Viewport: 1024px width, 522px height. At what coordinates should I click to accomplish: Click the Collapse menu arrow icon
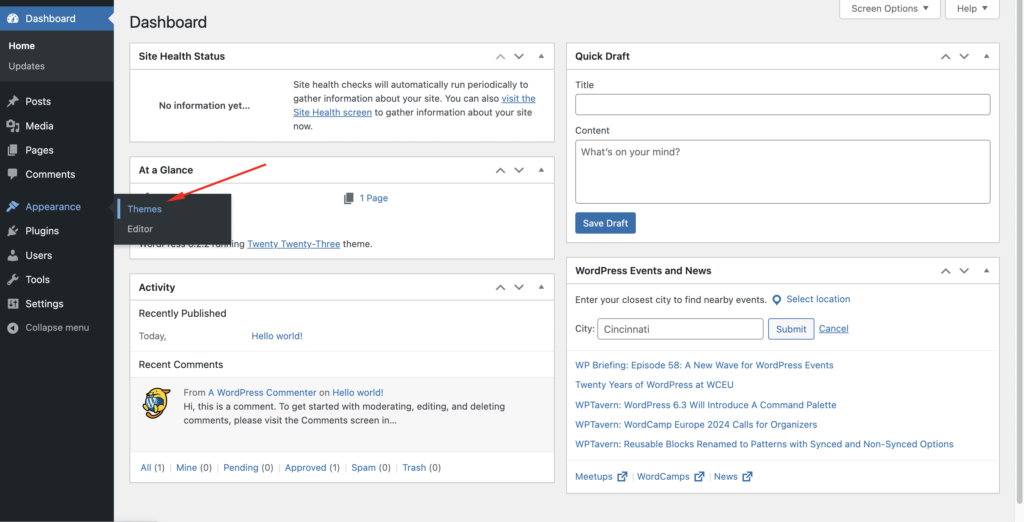pyautogui.click(x=12, y=328)
